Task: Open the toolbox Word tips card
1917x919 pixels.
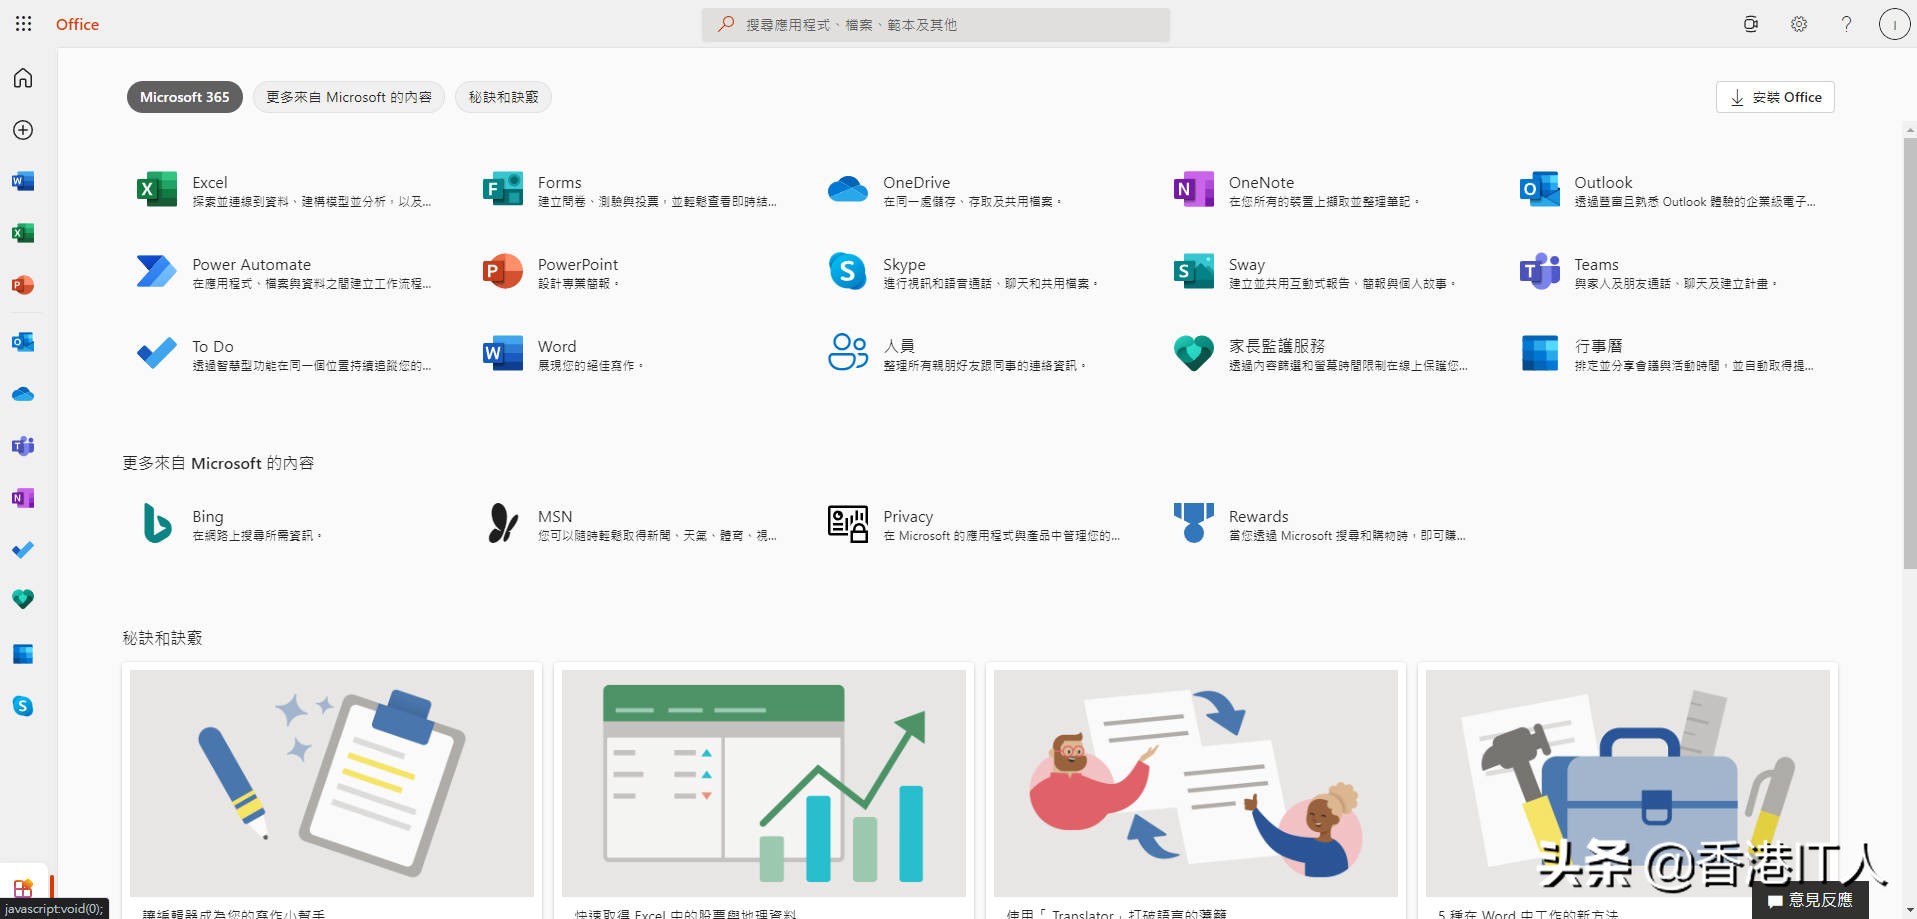Action: (x=1628, y=790)
